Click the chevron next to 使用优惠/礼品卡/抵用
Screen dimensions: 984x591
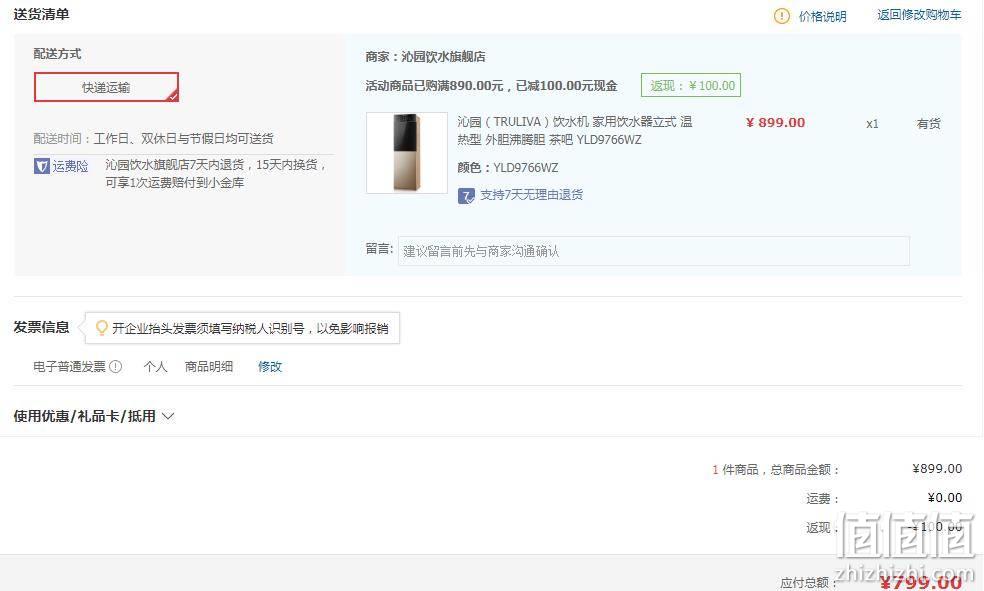(168, 416)
